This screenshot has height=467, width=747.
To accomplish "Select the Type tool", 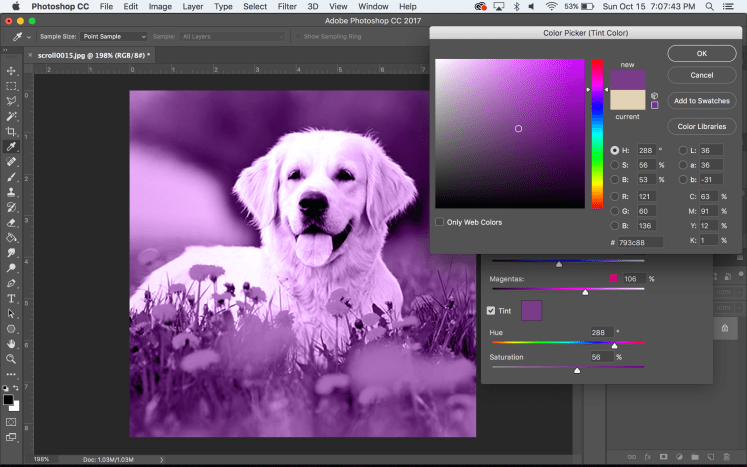I will coord(11,298).
